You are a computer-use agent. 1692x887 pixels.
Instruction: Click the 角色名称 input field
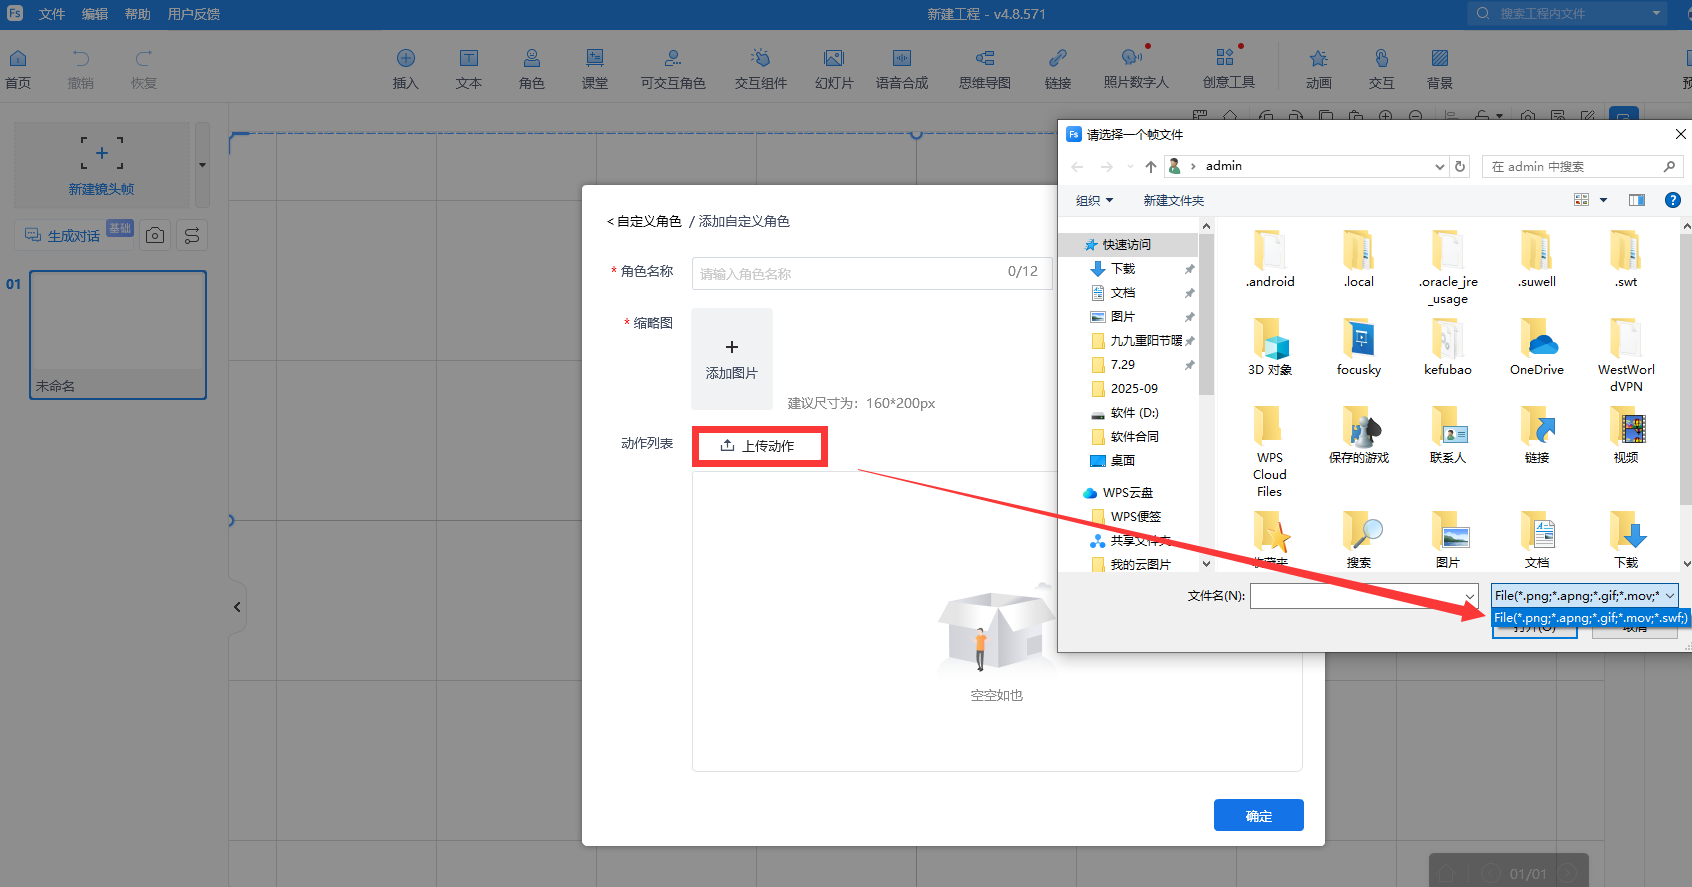pos(850,273)
